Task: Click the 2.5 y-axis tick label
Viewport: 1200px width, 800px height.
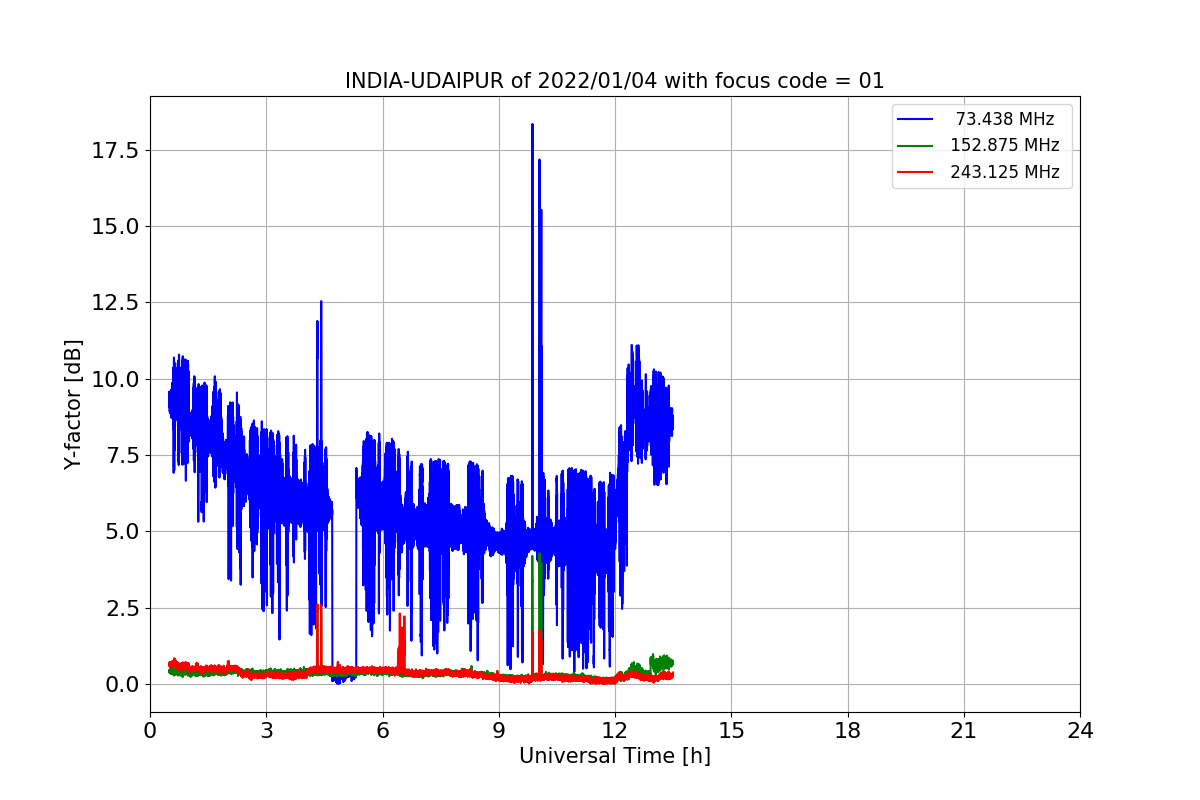Action: [121, 608]
